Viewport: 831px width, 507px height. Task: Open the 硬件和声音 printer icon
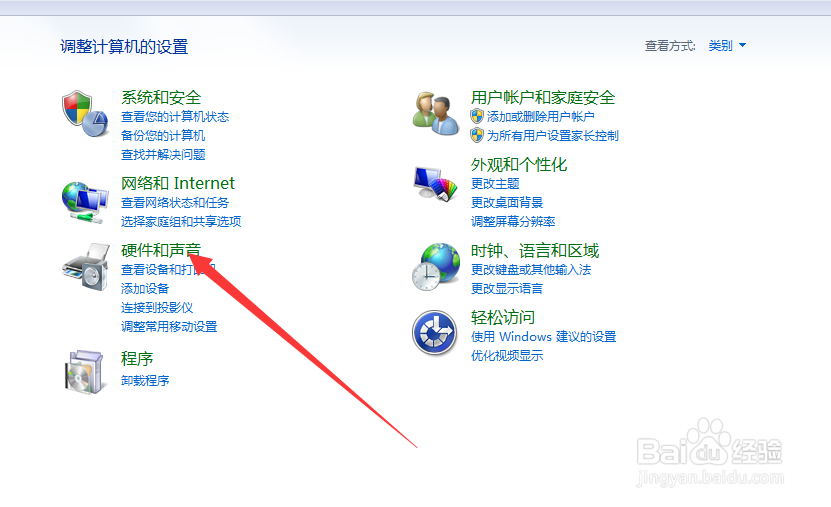85,266
